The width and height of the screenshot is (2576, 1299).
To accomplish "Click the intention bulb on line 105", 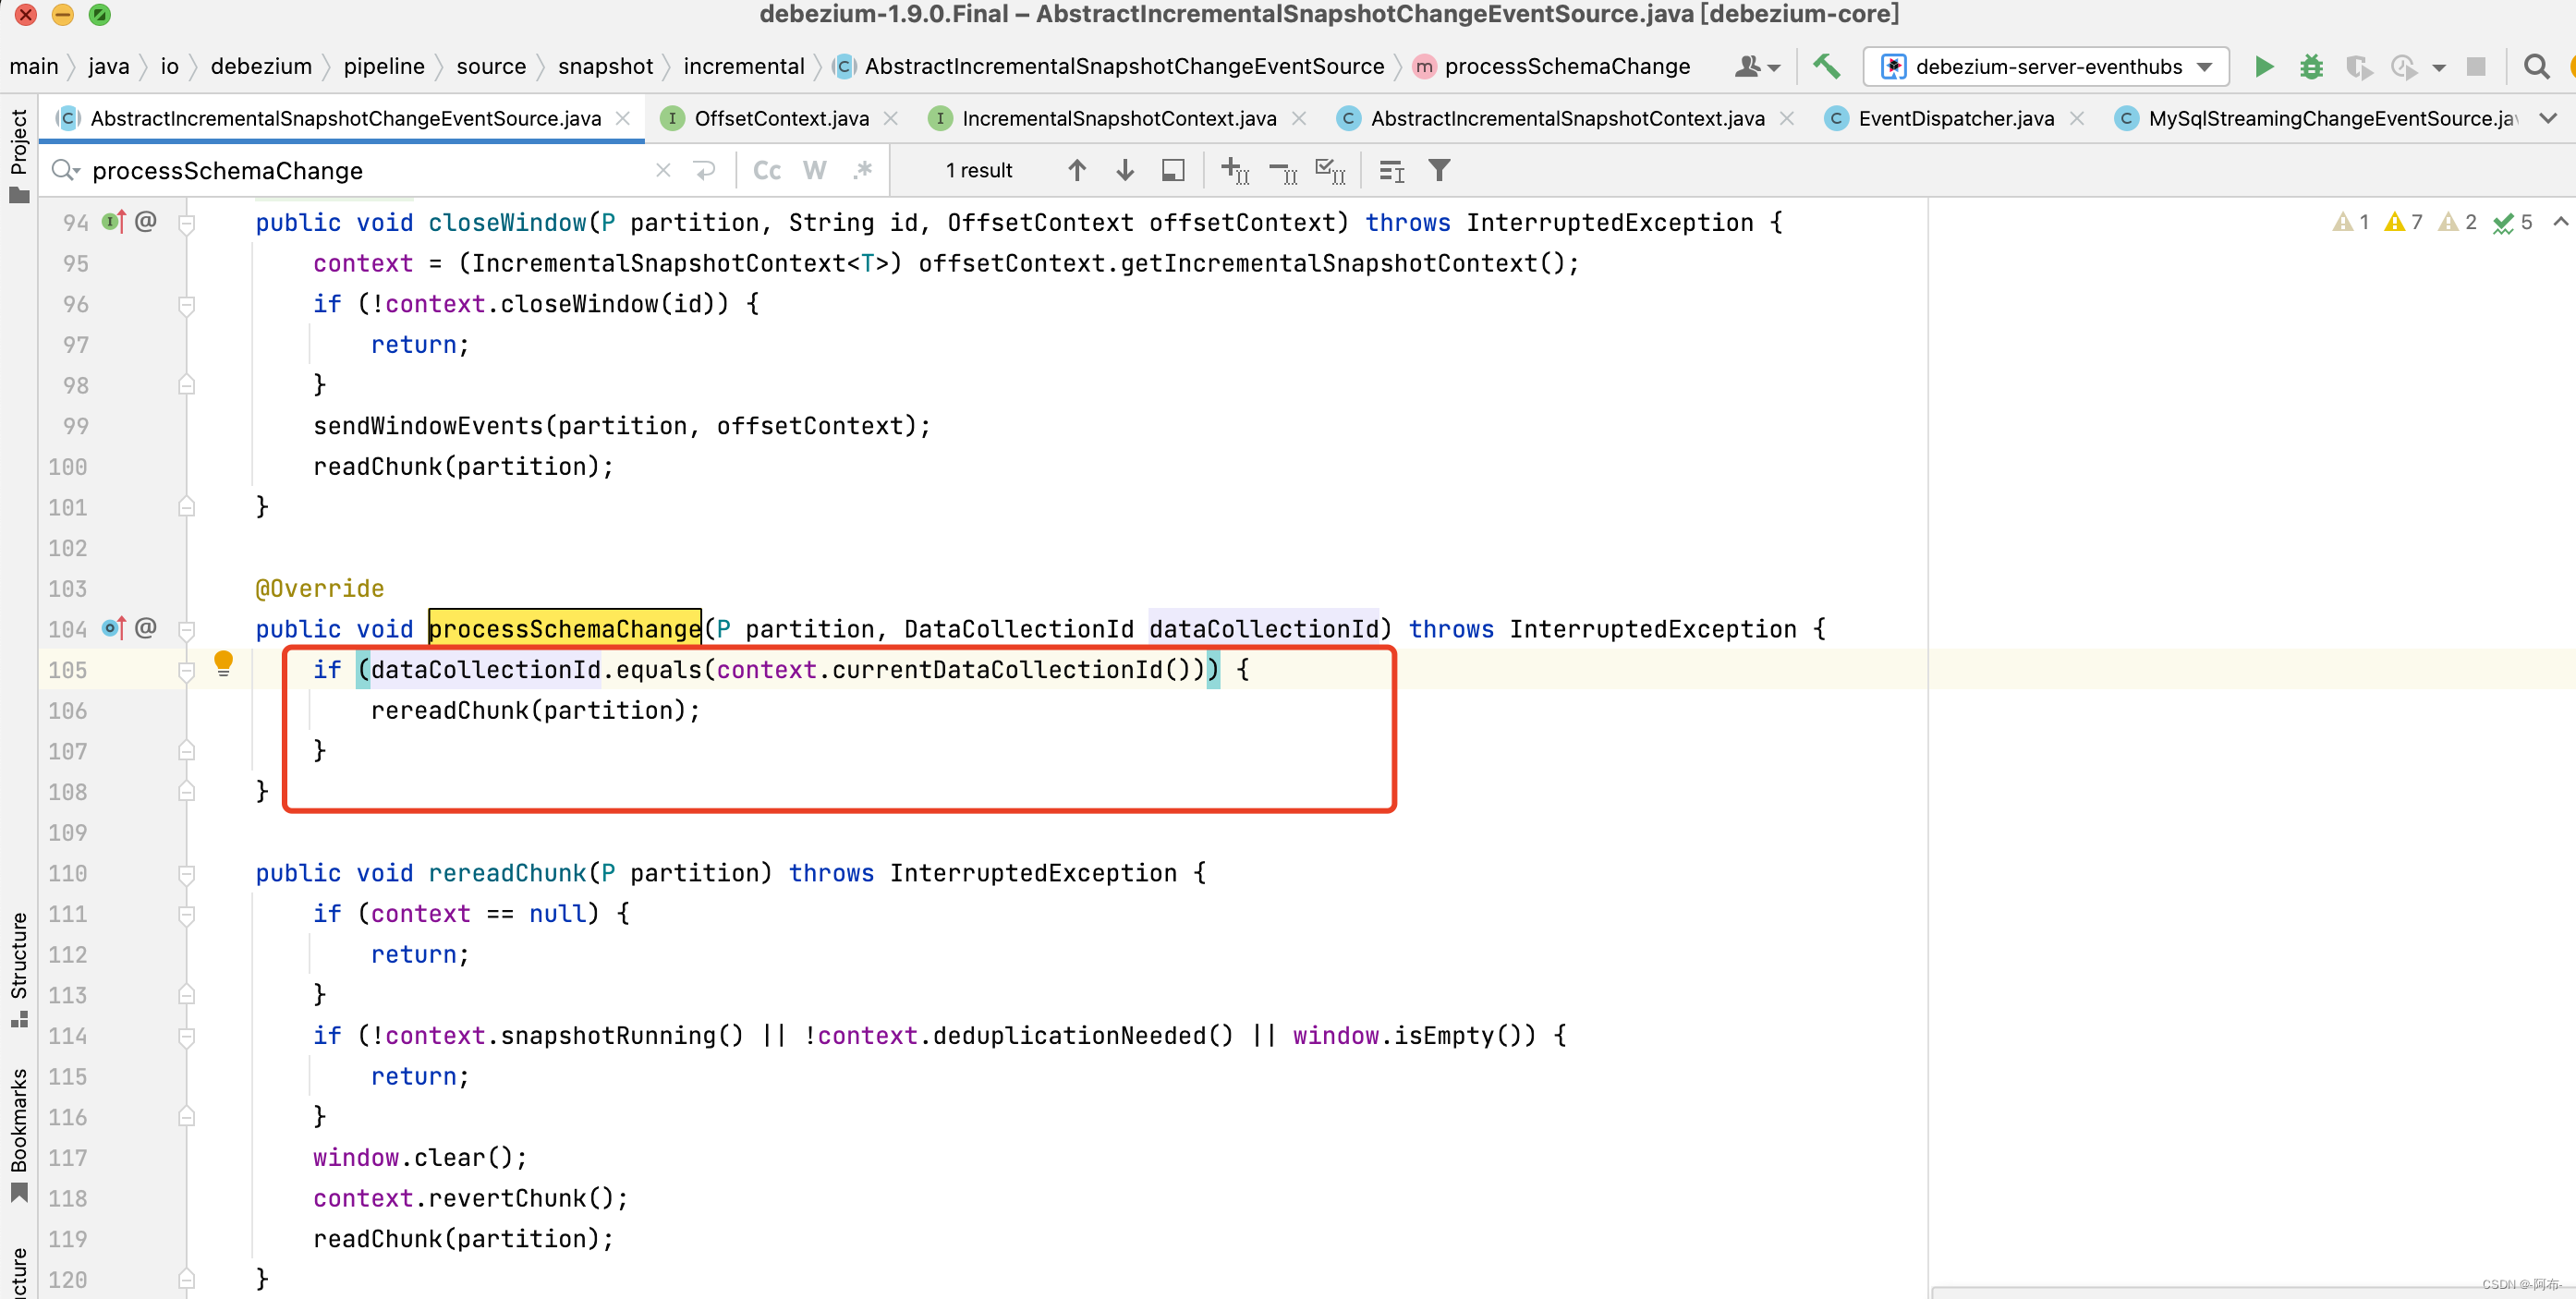I will [222, 662].
